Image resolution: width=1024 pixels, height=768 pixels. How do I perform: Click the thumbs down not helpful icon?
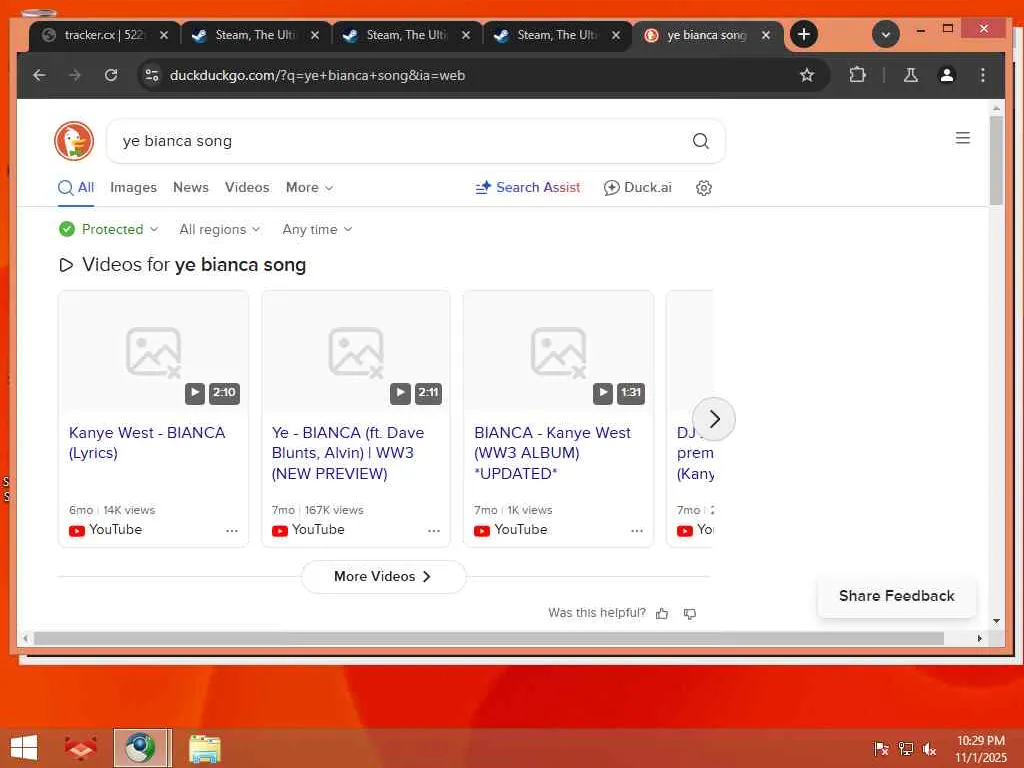tap(690, 613)
